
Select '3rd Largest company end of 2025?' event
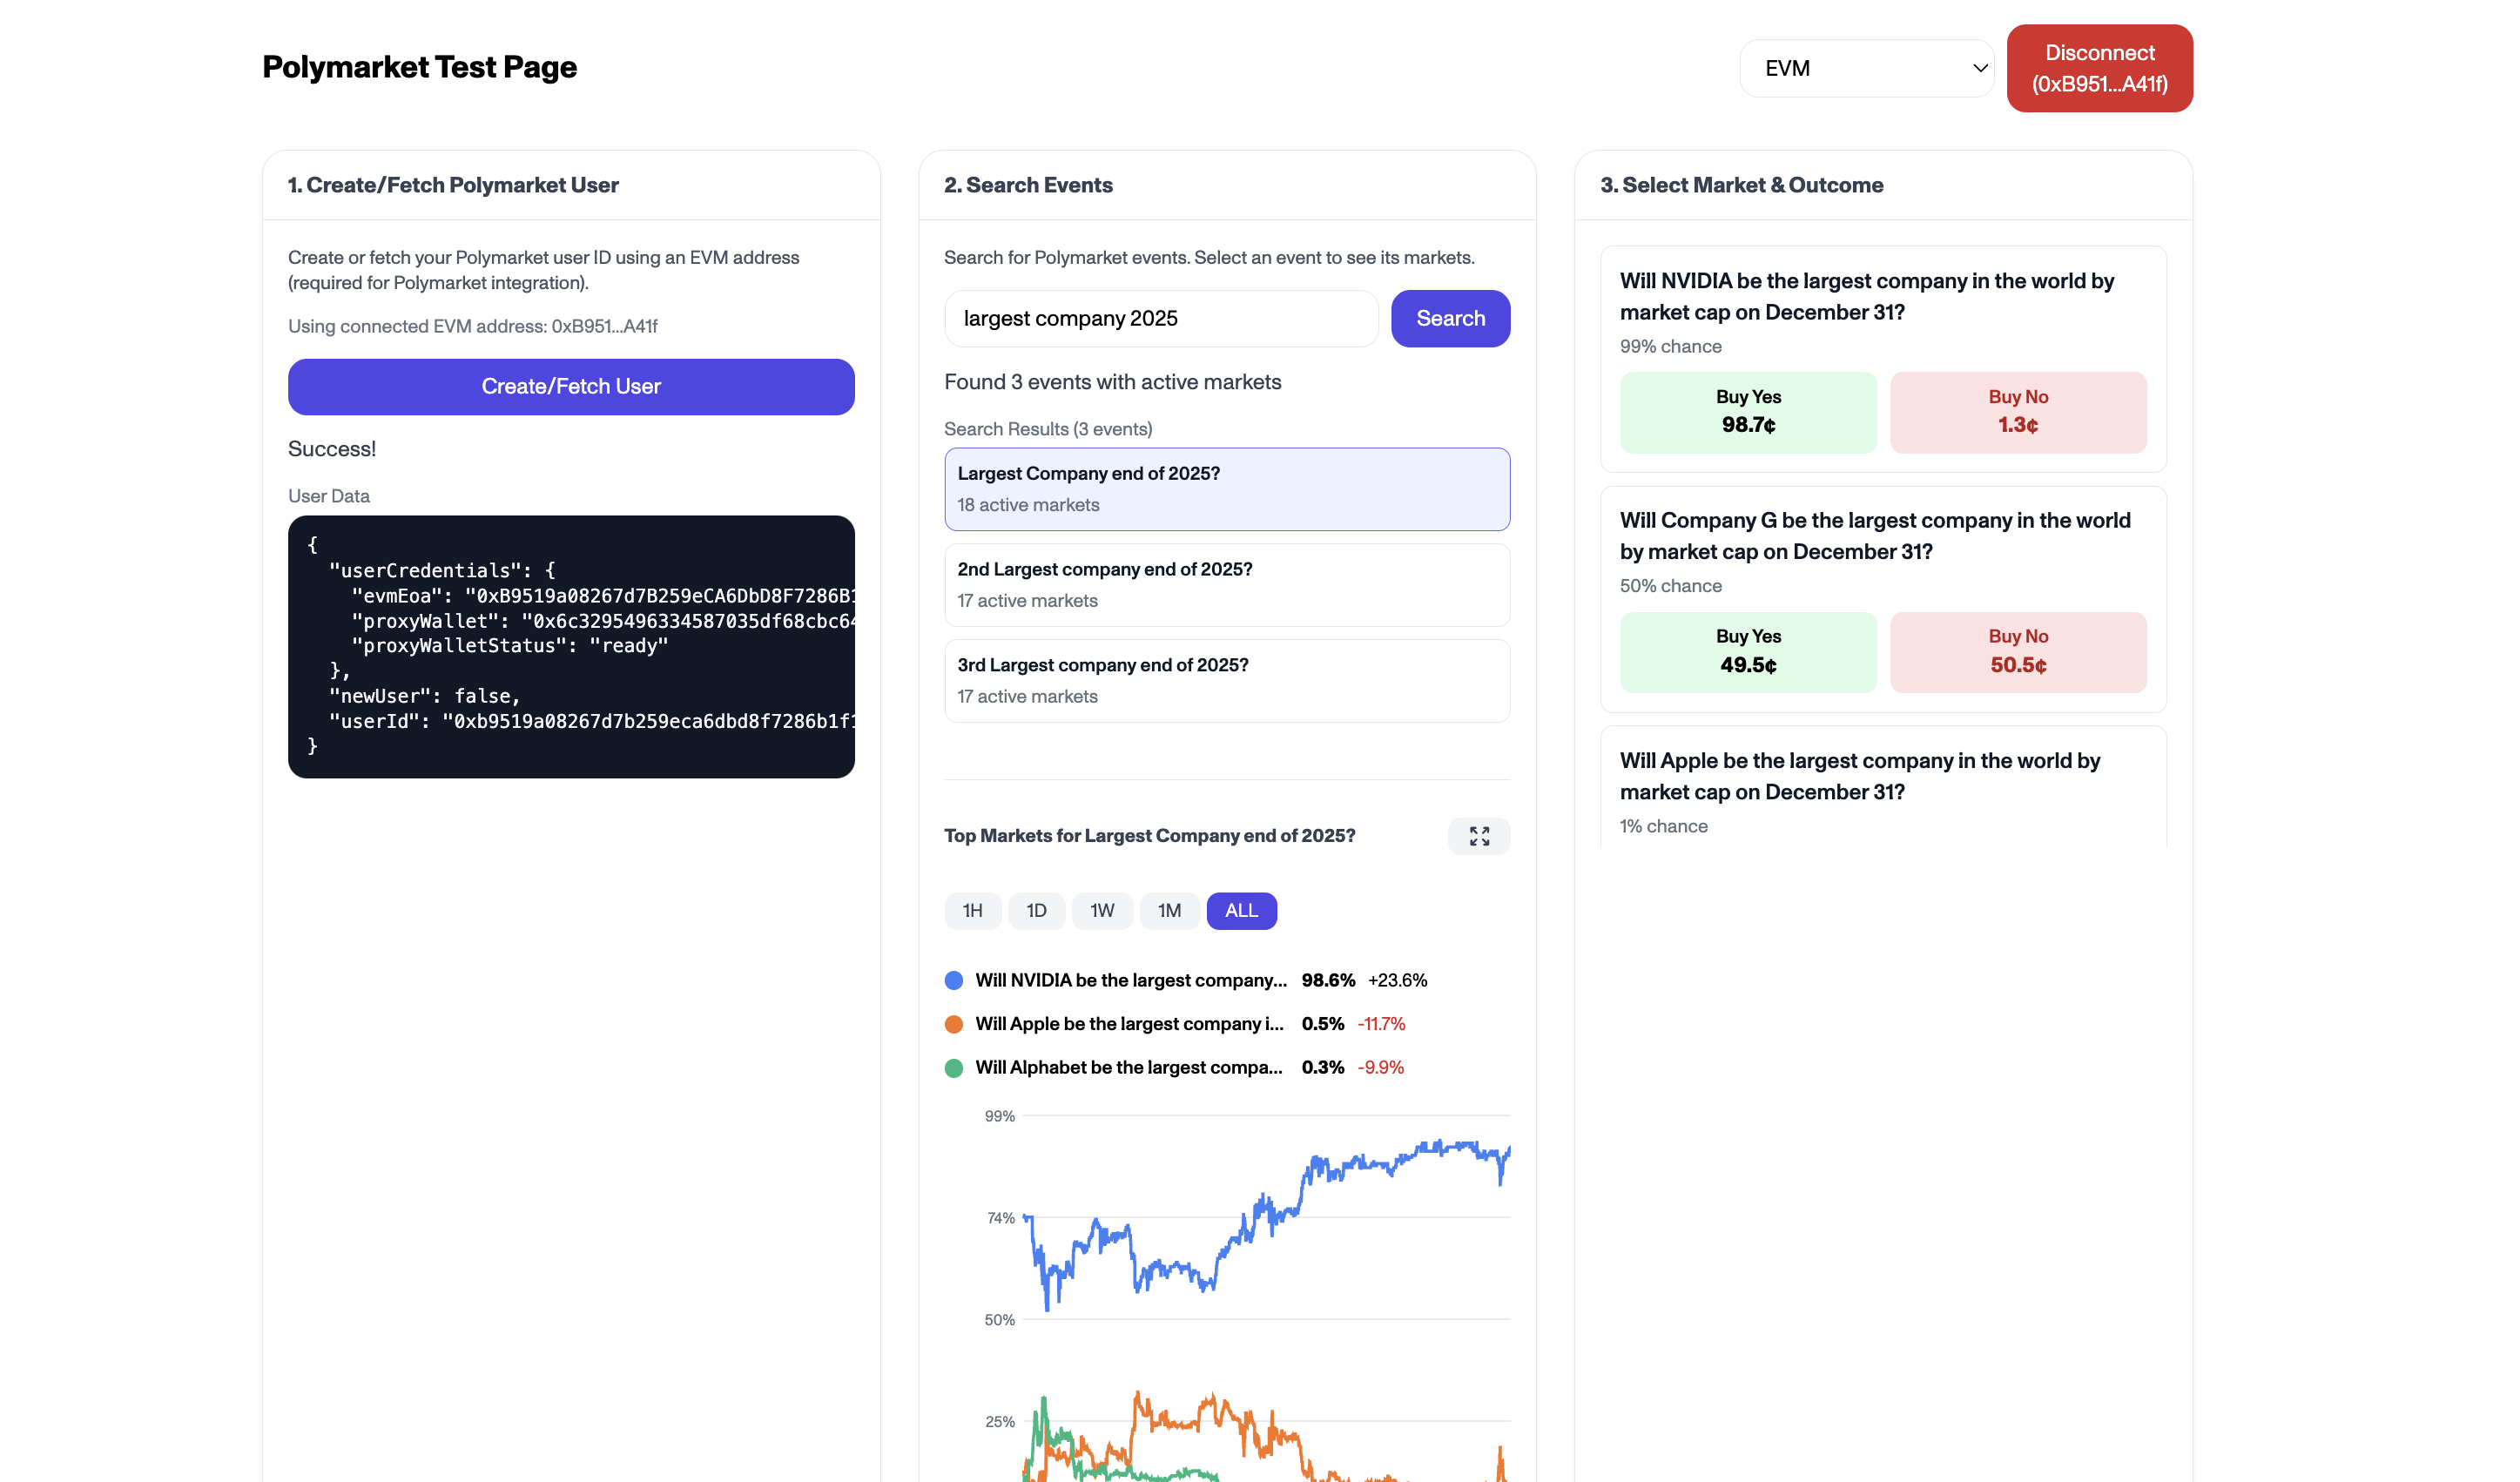[x=1226, y=680]
